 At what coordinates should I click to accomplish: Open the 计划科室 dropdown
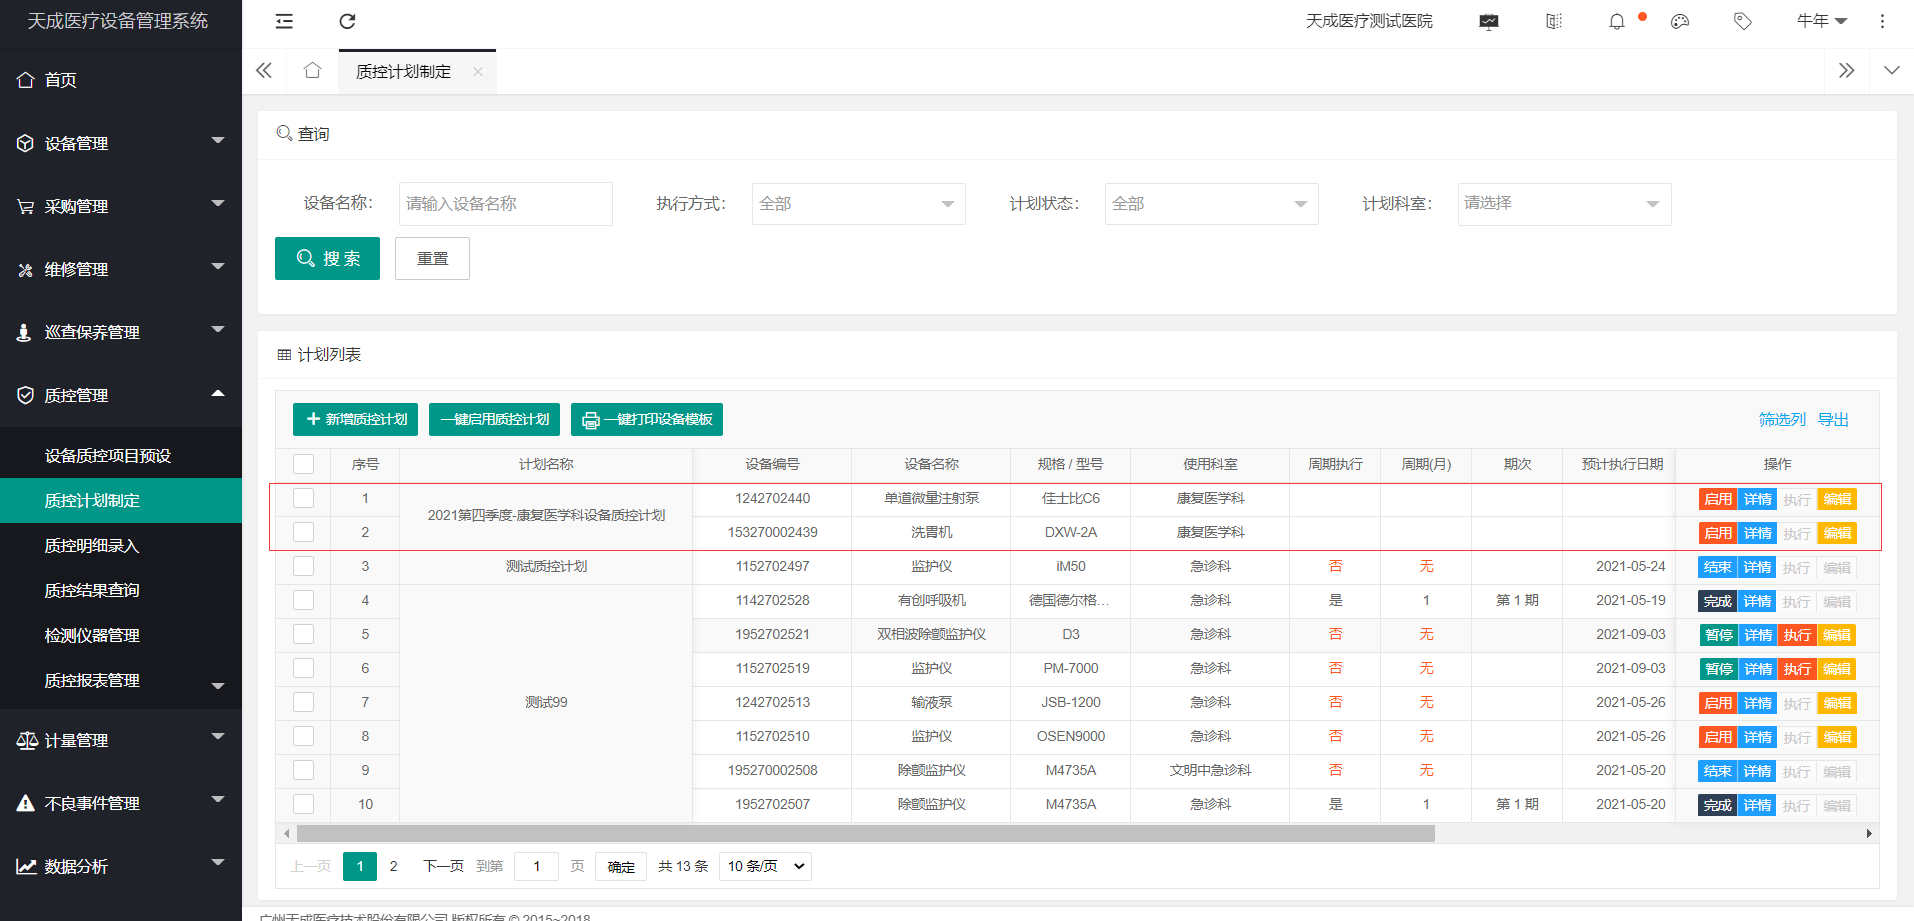1564,204
